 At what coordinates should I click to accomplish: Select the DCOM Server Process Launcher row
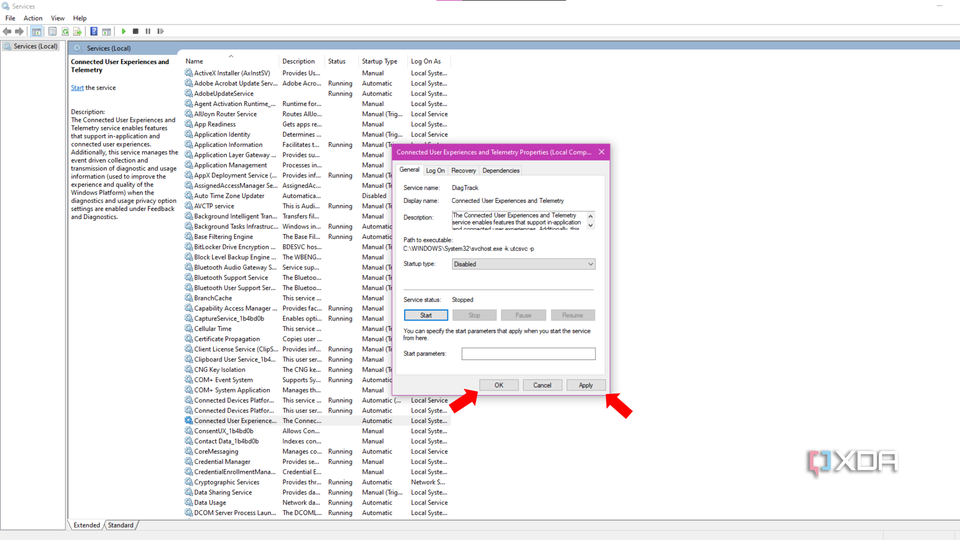coord(317,513)
